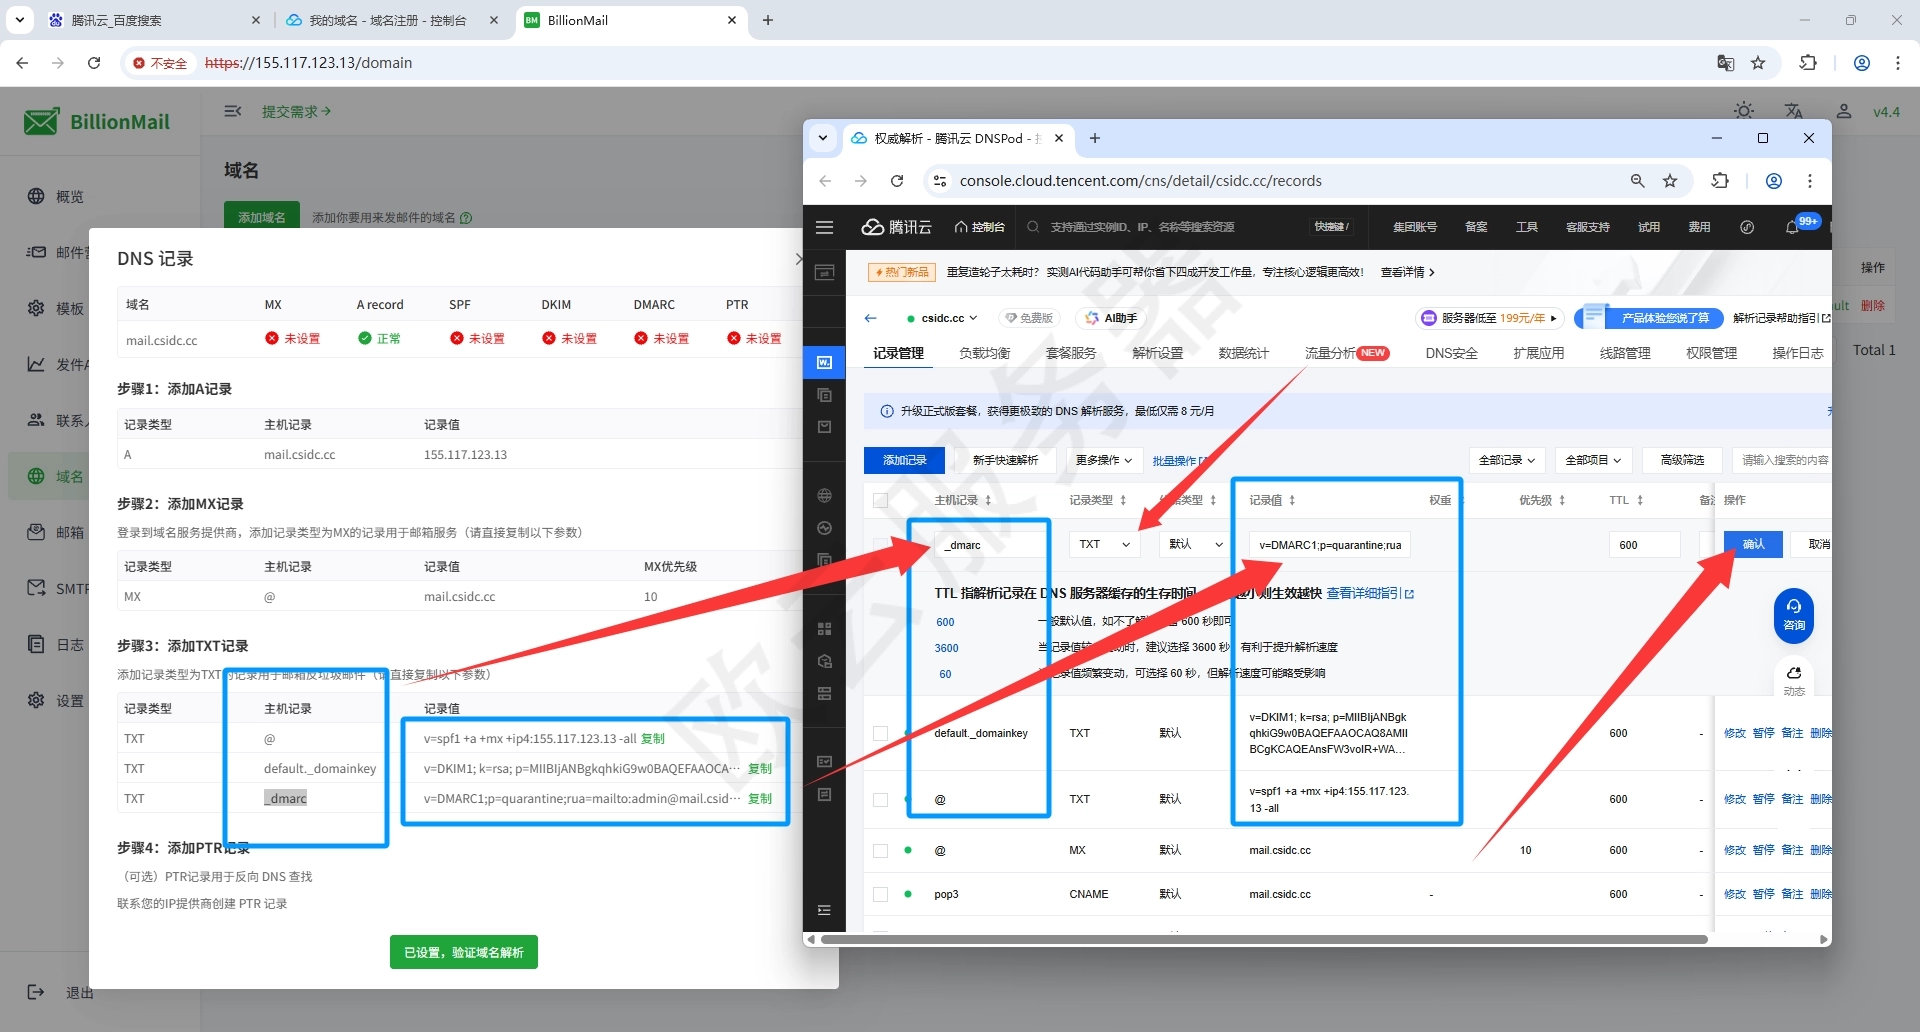Click the back arrow beside csidc.cc
Image resolution: width=1920 pixels, height=1032 pixels.
point(870,318)
